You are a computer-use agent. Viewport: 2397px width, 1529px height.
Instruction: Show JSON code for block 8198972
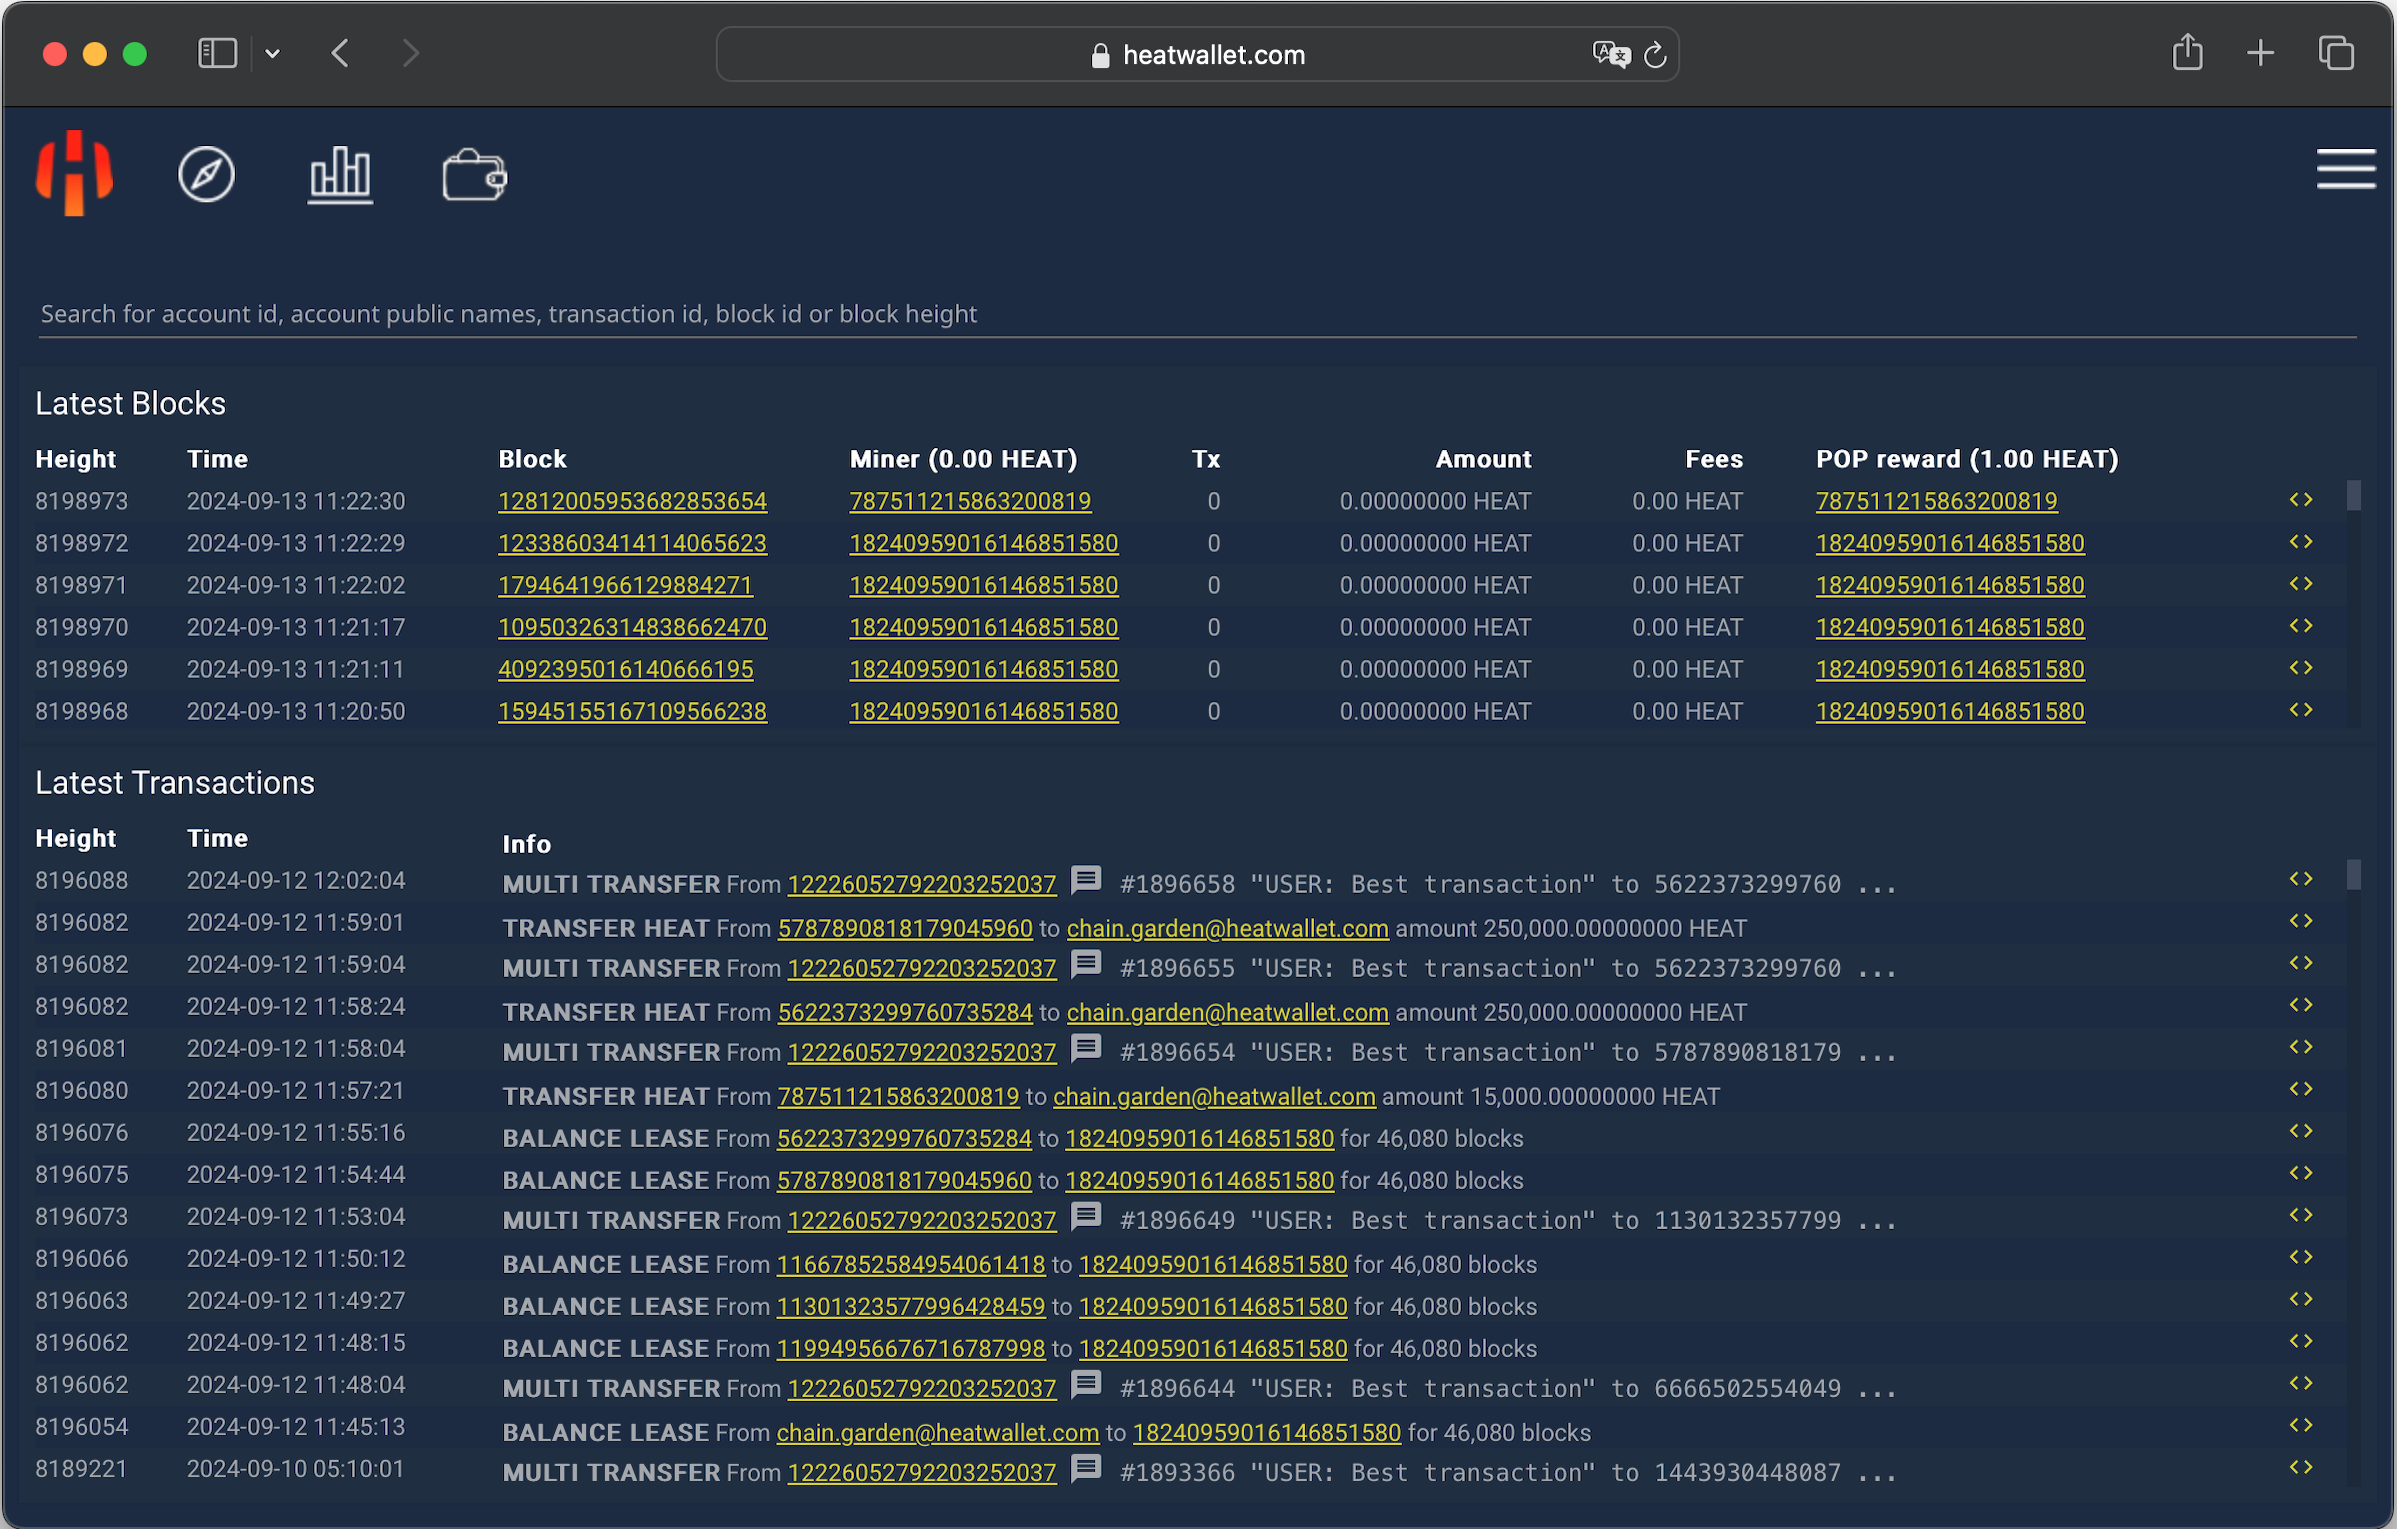coord(2301,542)
